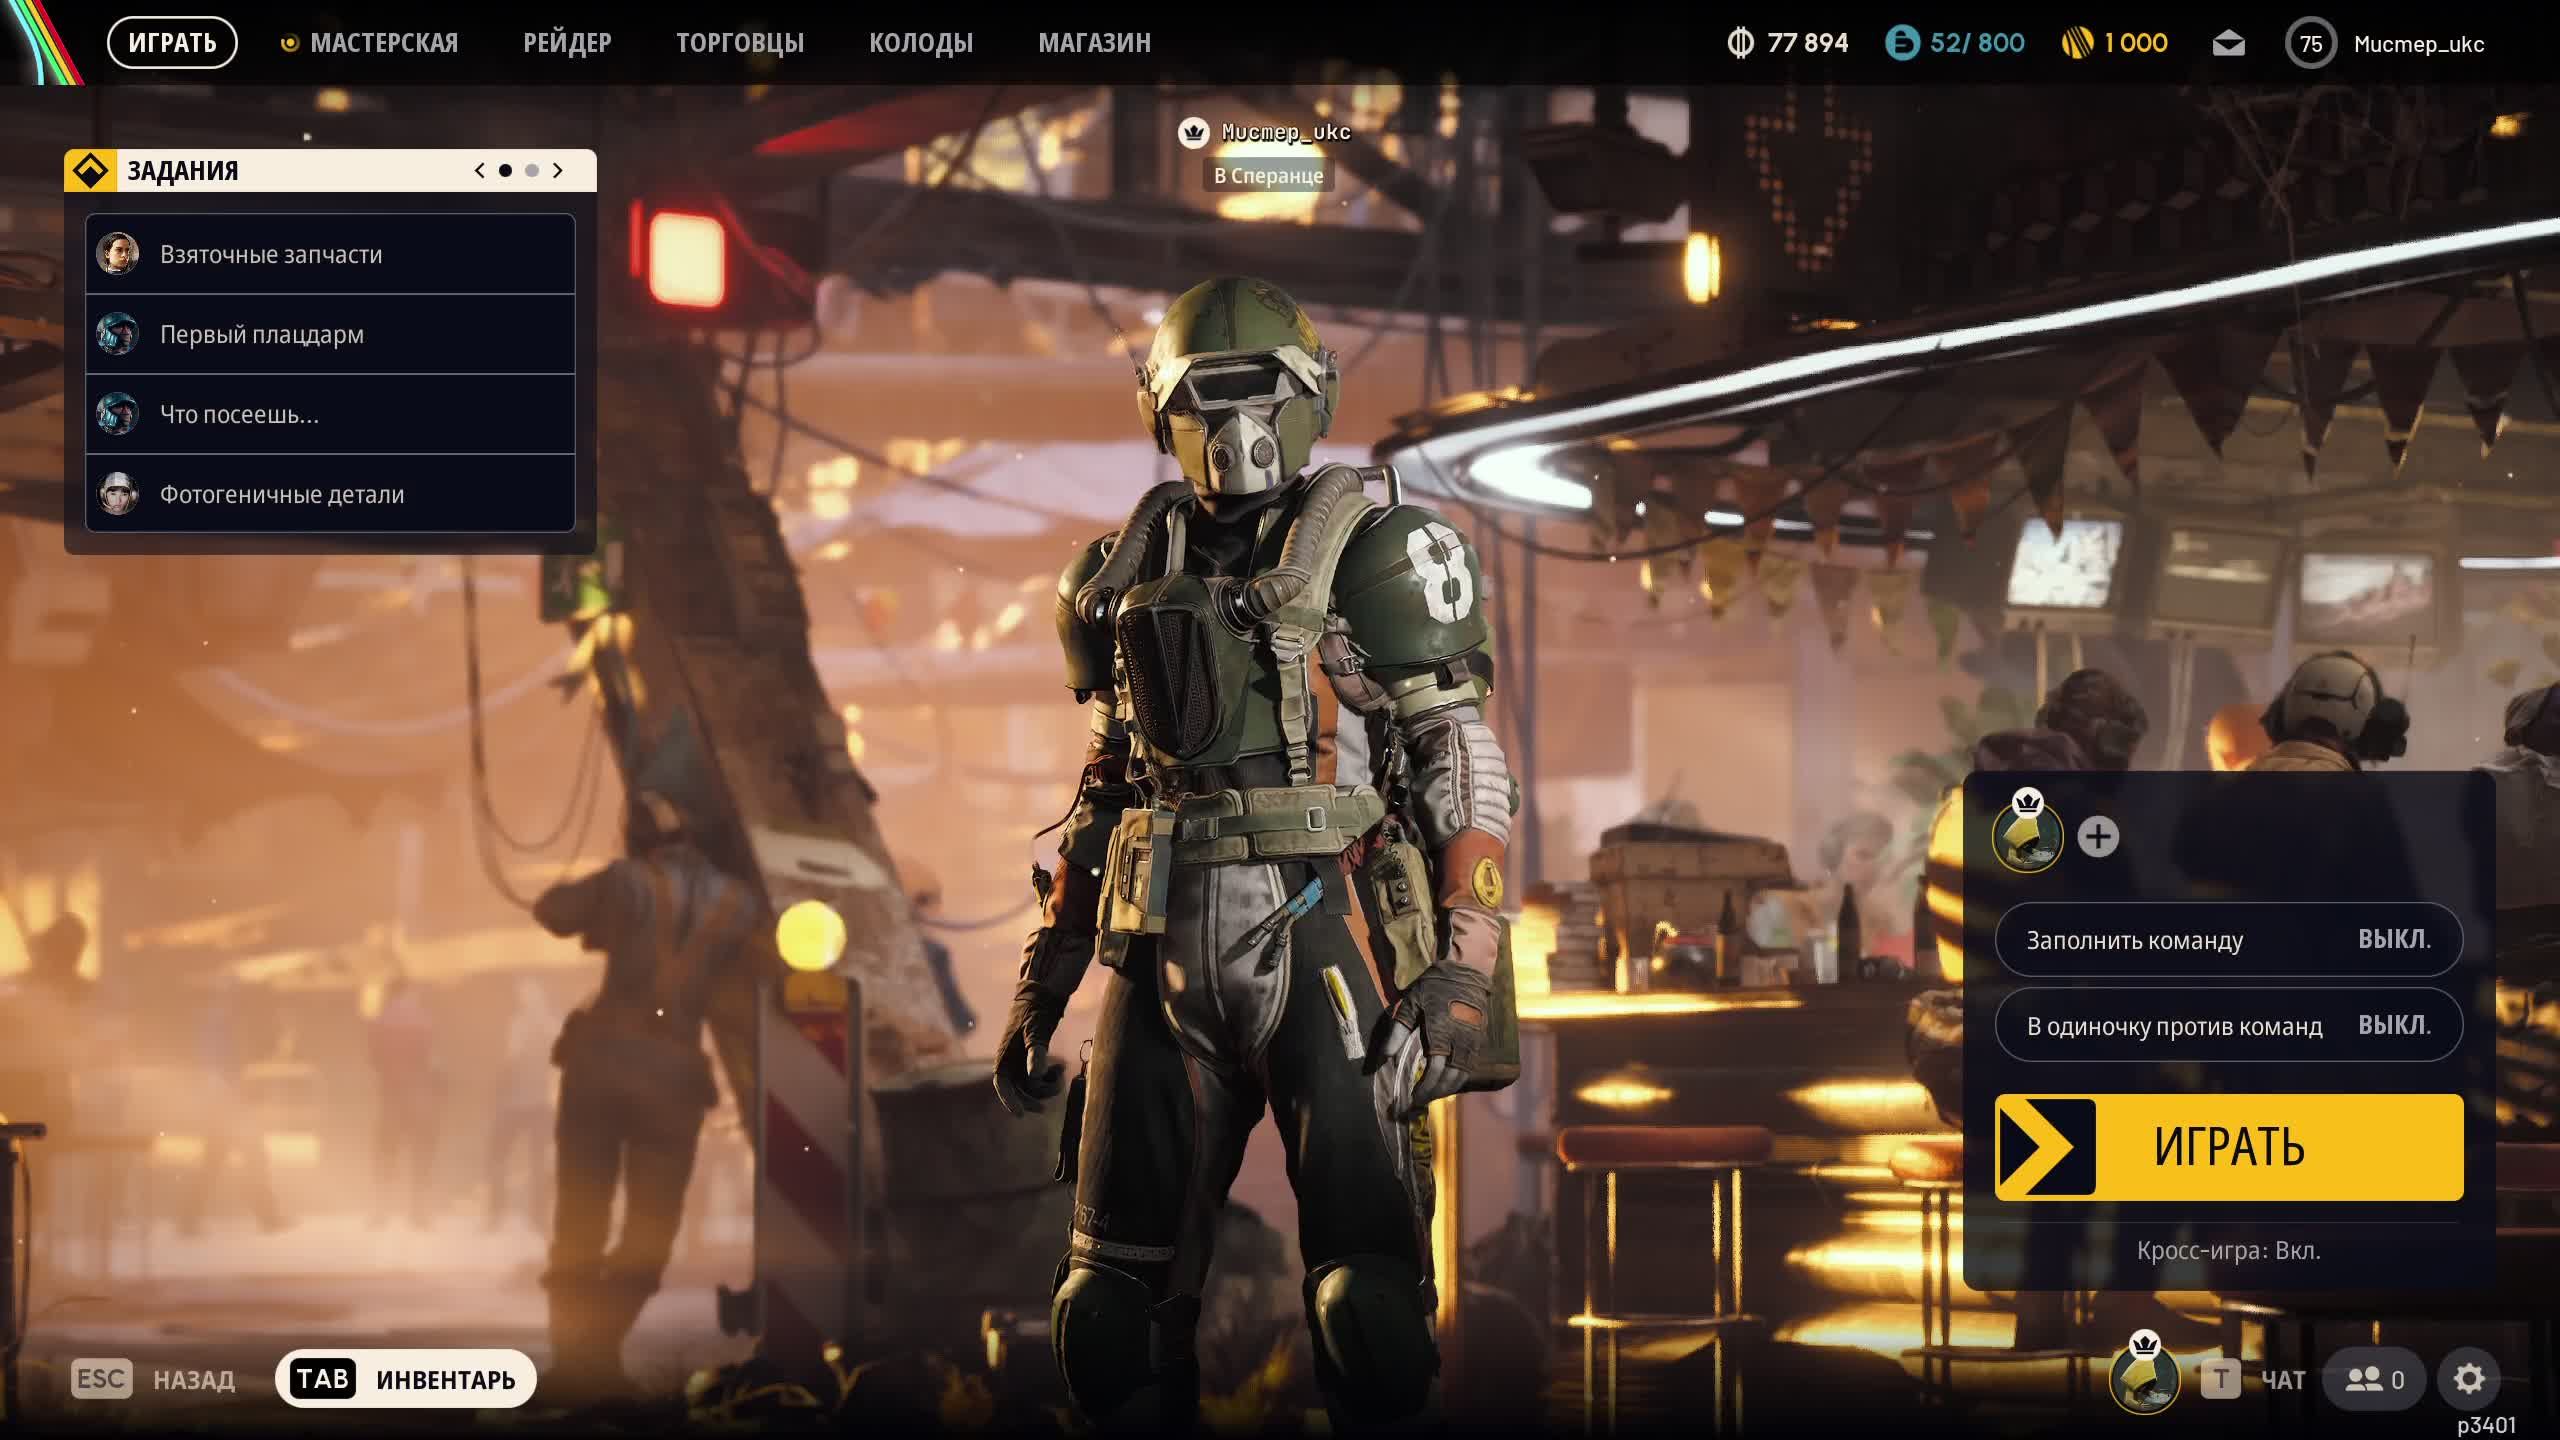Open Инвентарь via TAB button
2560x1440 pixels.
tap(405, 1379)
